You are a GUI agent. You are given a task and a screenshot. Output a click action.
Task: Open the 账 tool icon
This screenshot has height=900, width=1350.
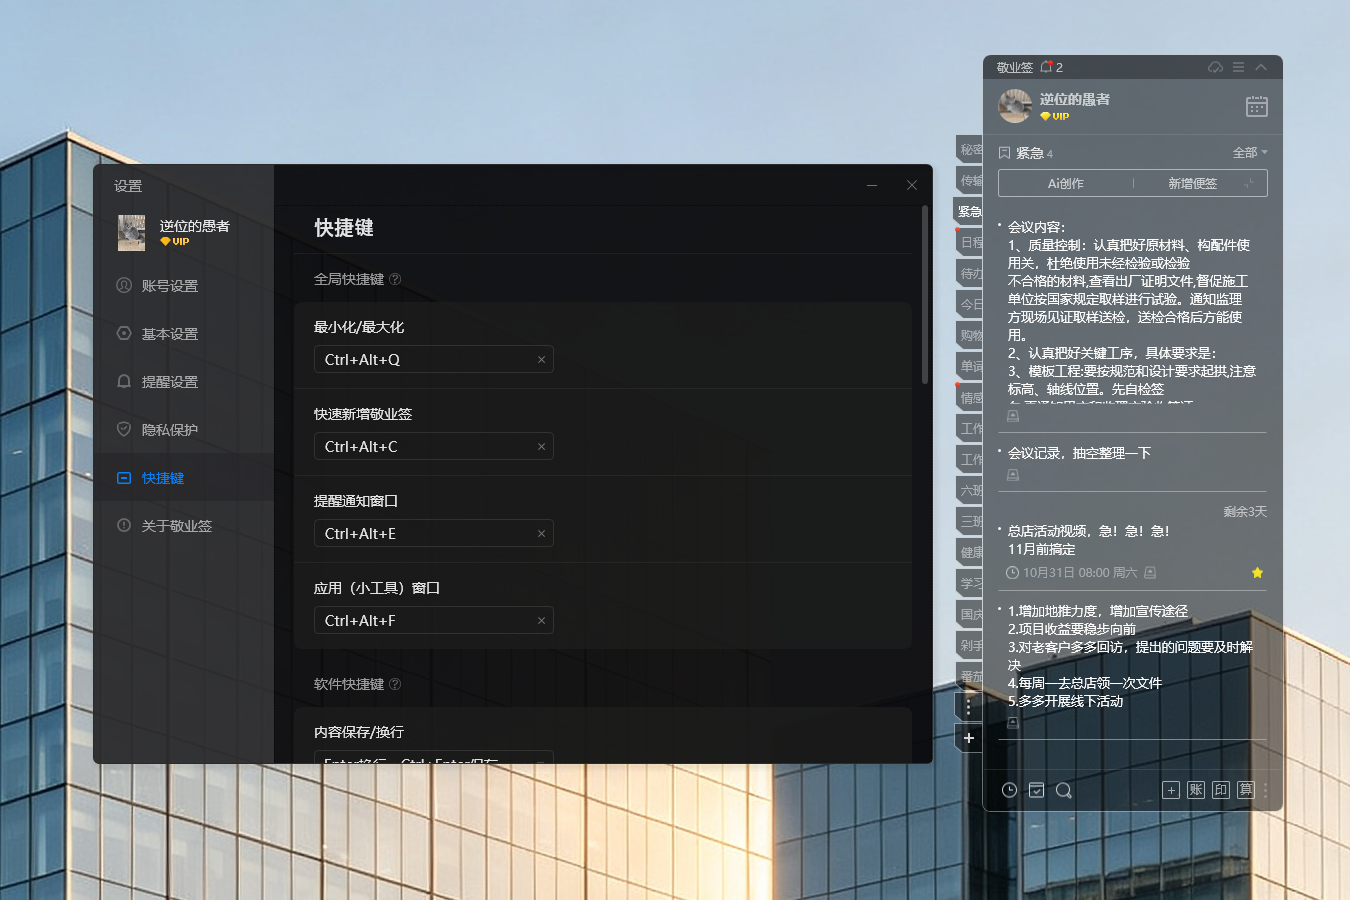point(1196,790)
